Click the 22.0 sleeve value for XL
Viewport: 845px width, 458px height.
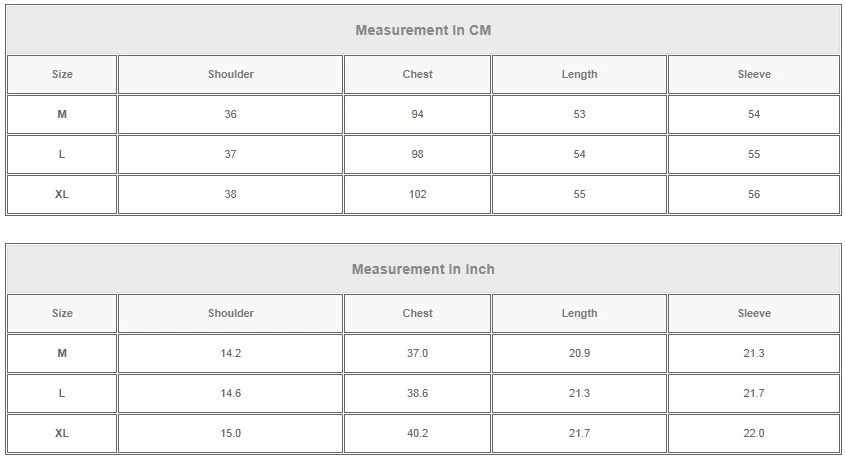(x=754, y=433)
